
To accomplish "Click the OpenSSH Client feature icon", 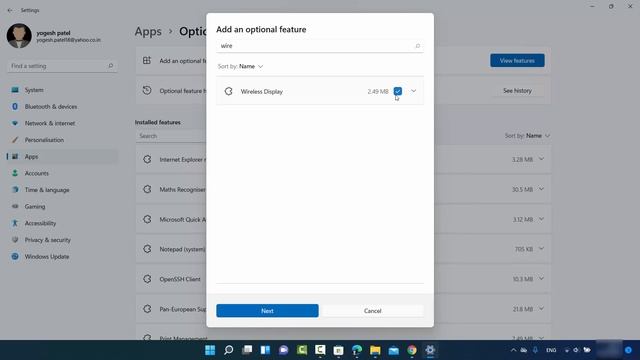I will [x=147, y=279].
